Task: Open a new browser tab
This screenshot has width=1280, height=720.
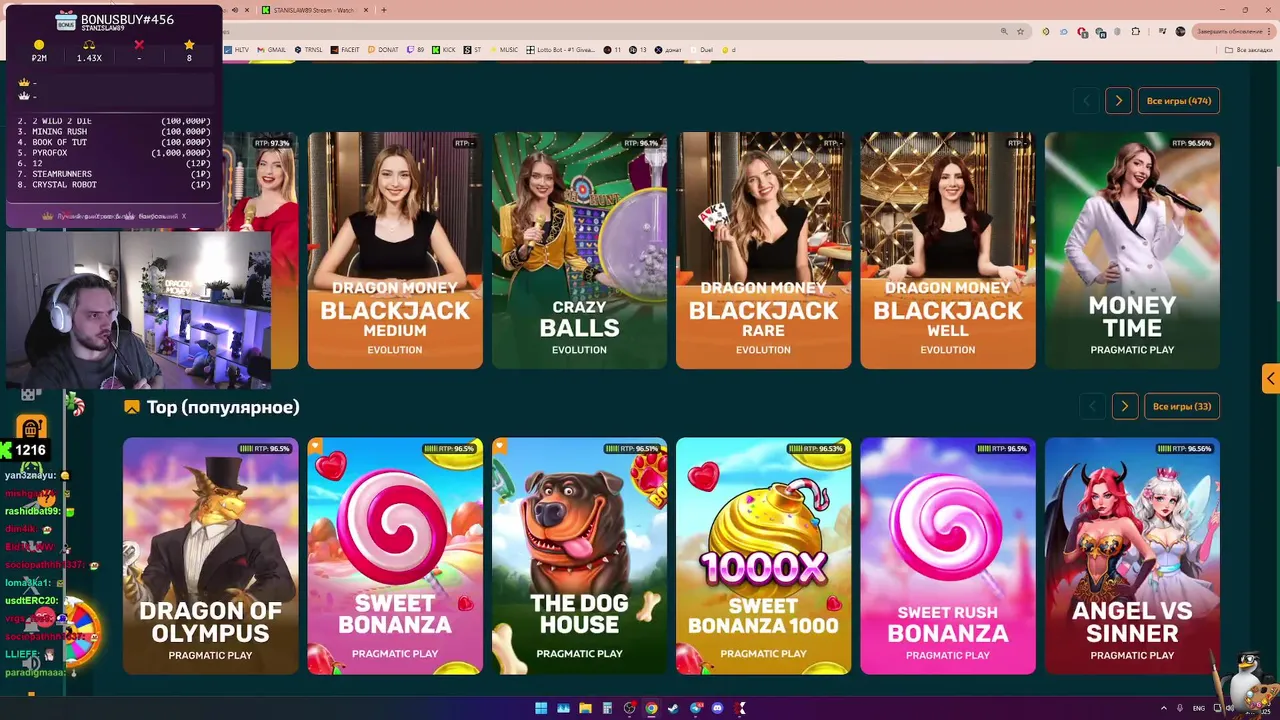Action: coord(384,10)
